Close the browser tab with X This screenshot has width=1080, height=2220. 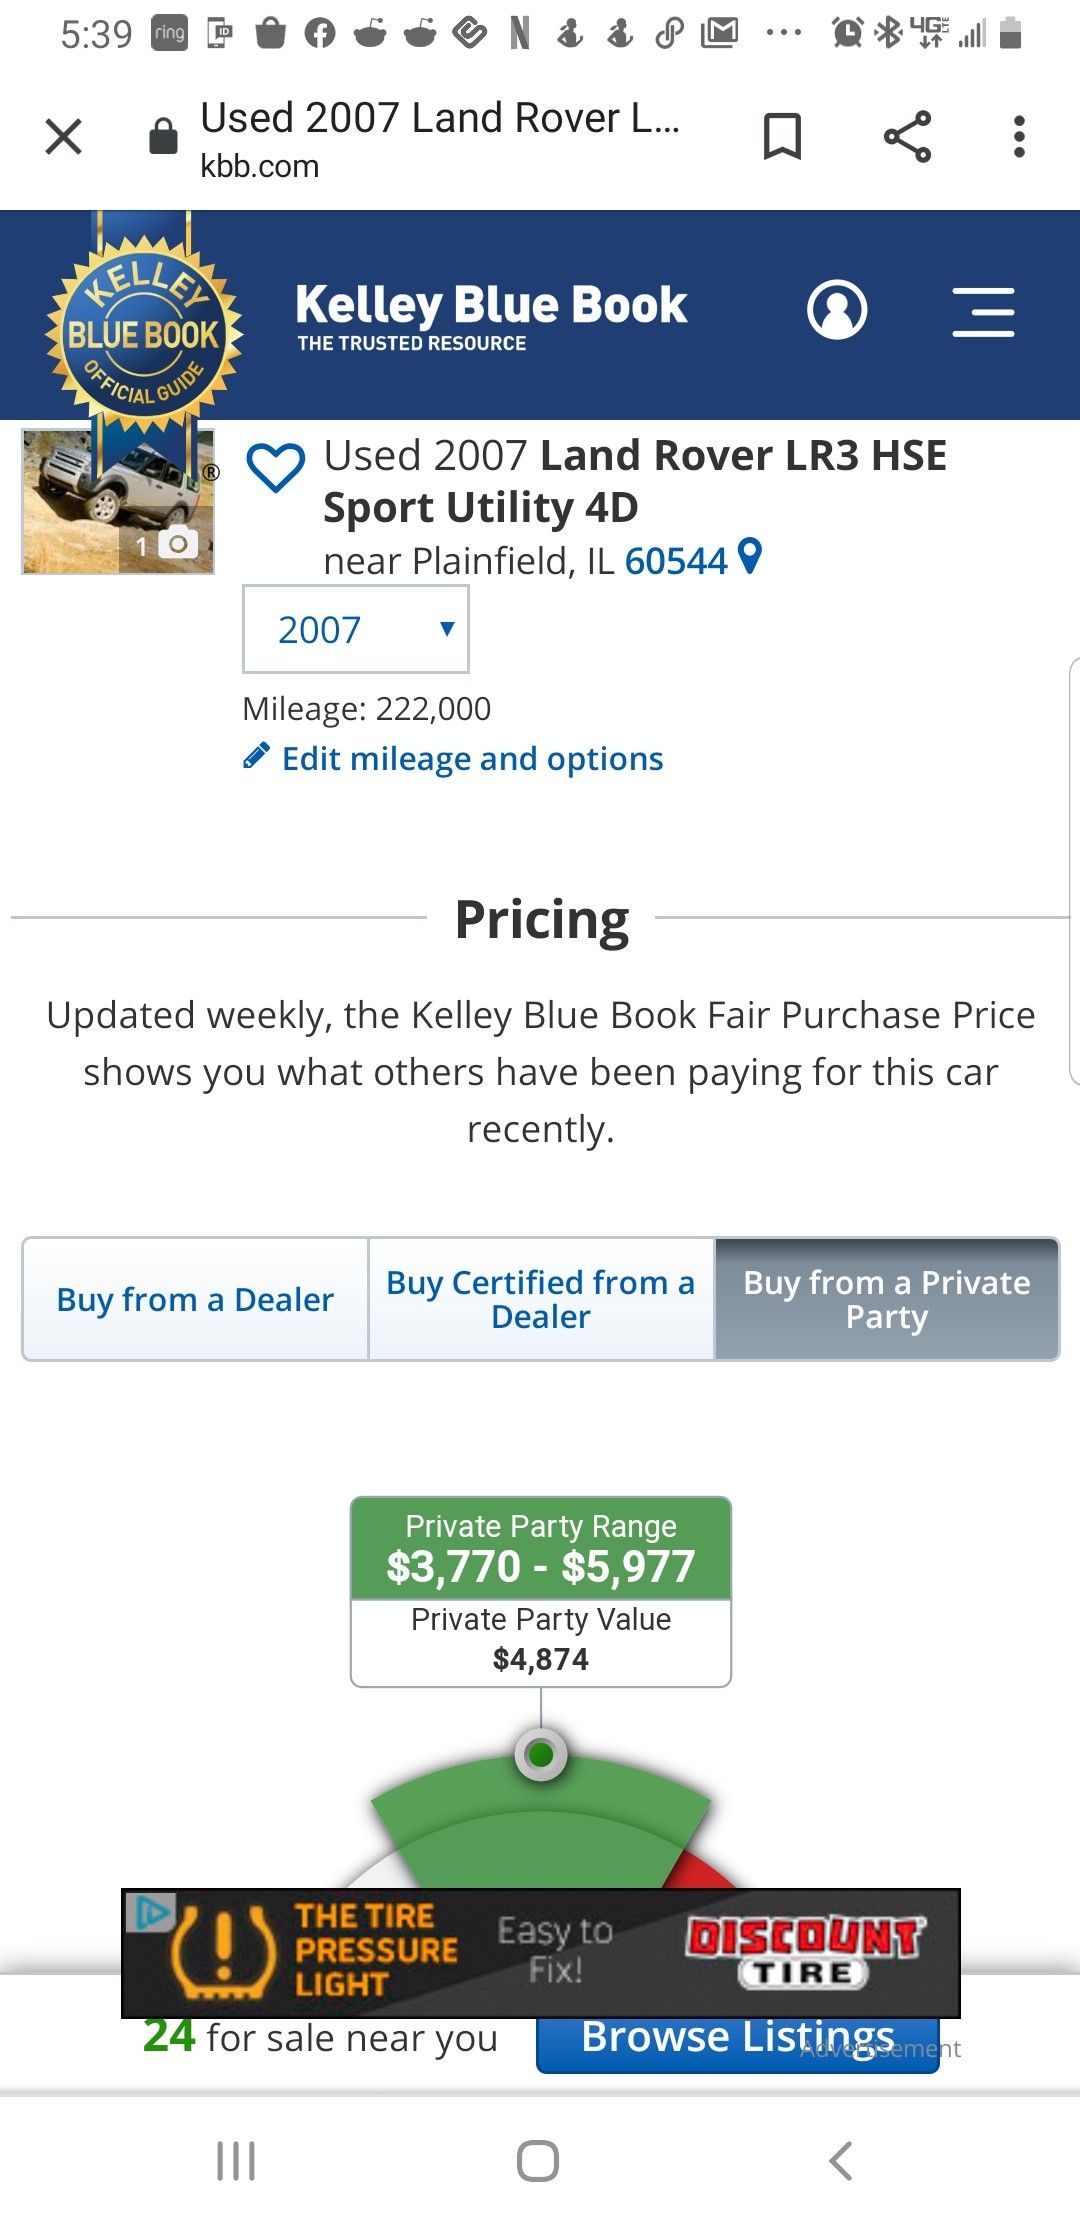pyautogui.click(x=64, y=137)
